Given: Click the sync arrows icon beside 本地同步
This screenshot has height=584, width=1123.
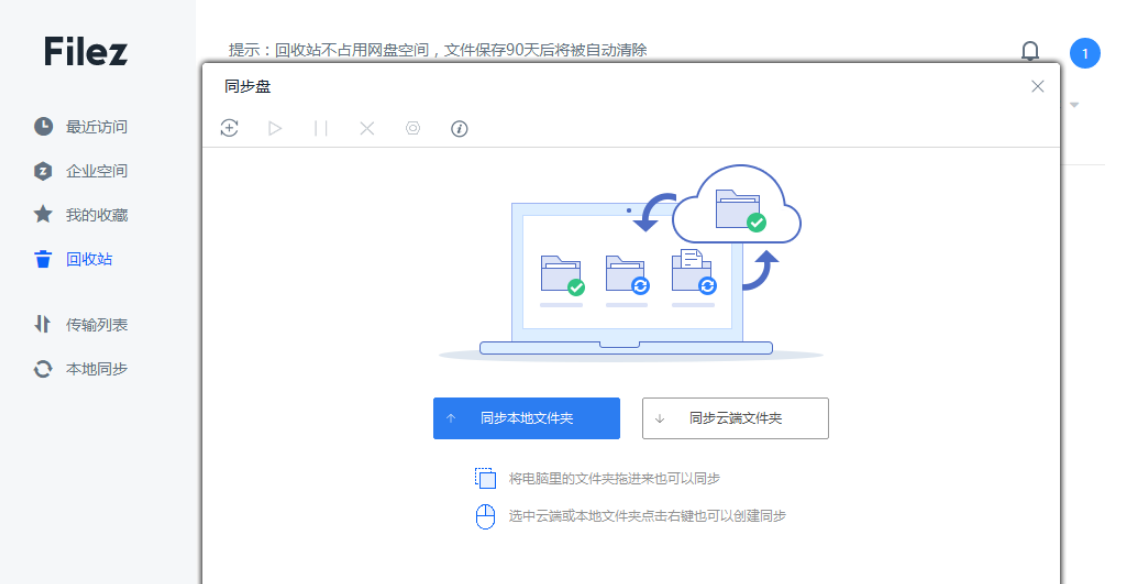Looking at the screenshot, I should [43, 369].
